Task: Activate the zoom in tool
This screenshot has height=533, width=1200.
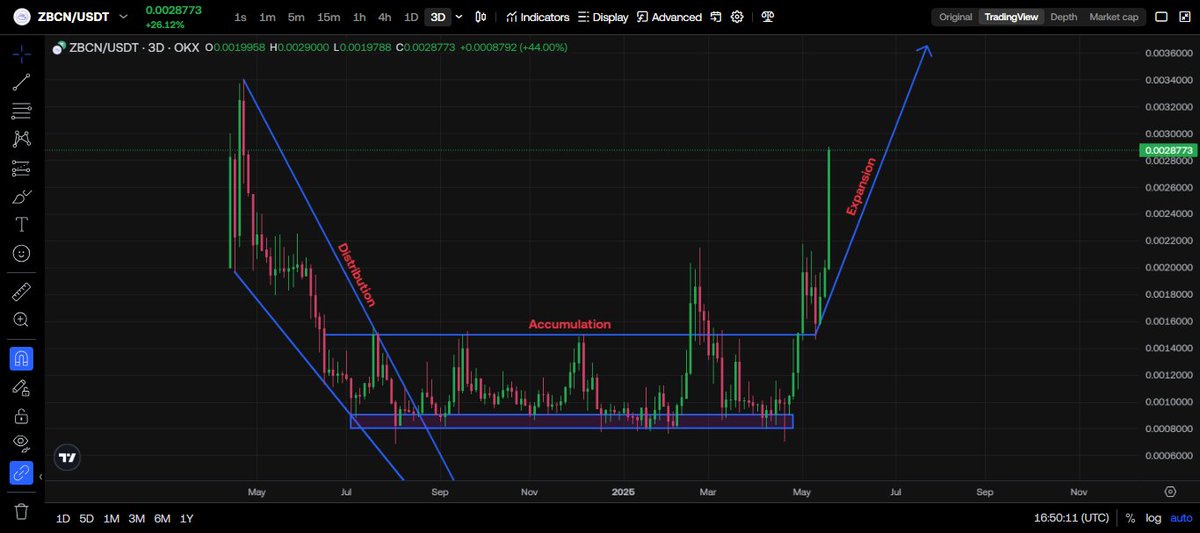Action: pos(21,320)
